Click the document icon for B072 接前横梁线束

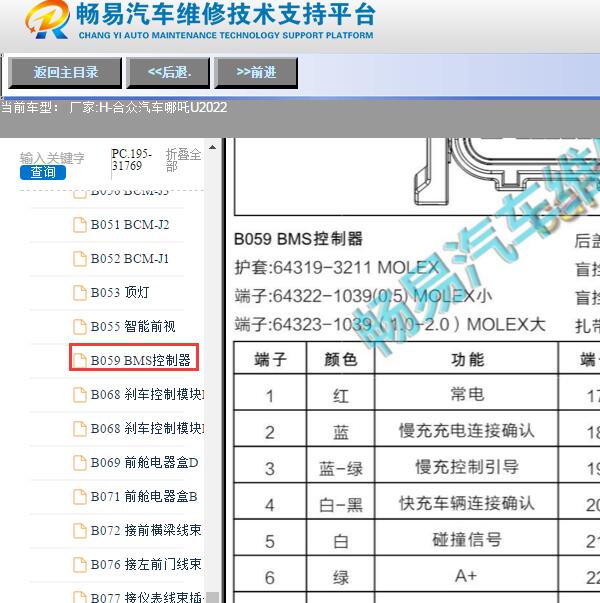coord(80,530)
